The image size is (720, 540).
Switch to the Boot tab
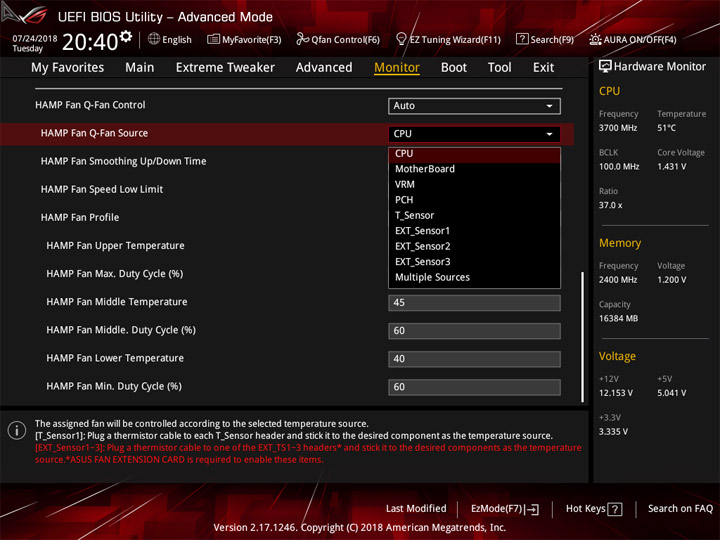point(454,68)
